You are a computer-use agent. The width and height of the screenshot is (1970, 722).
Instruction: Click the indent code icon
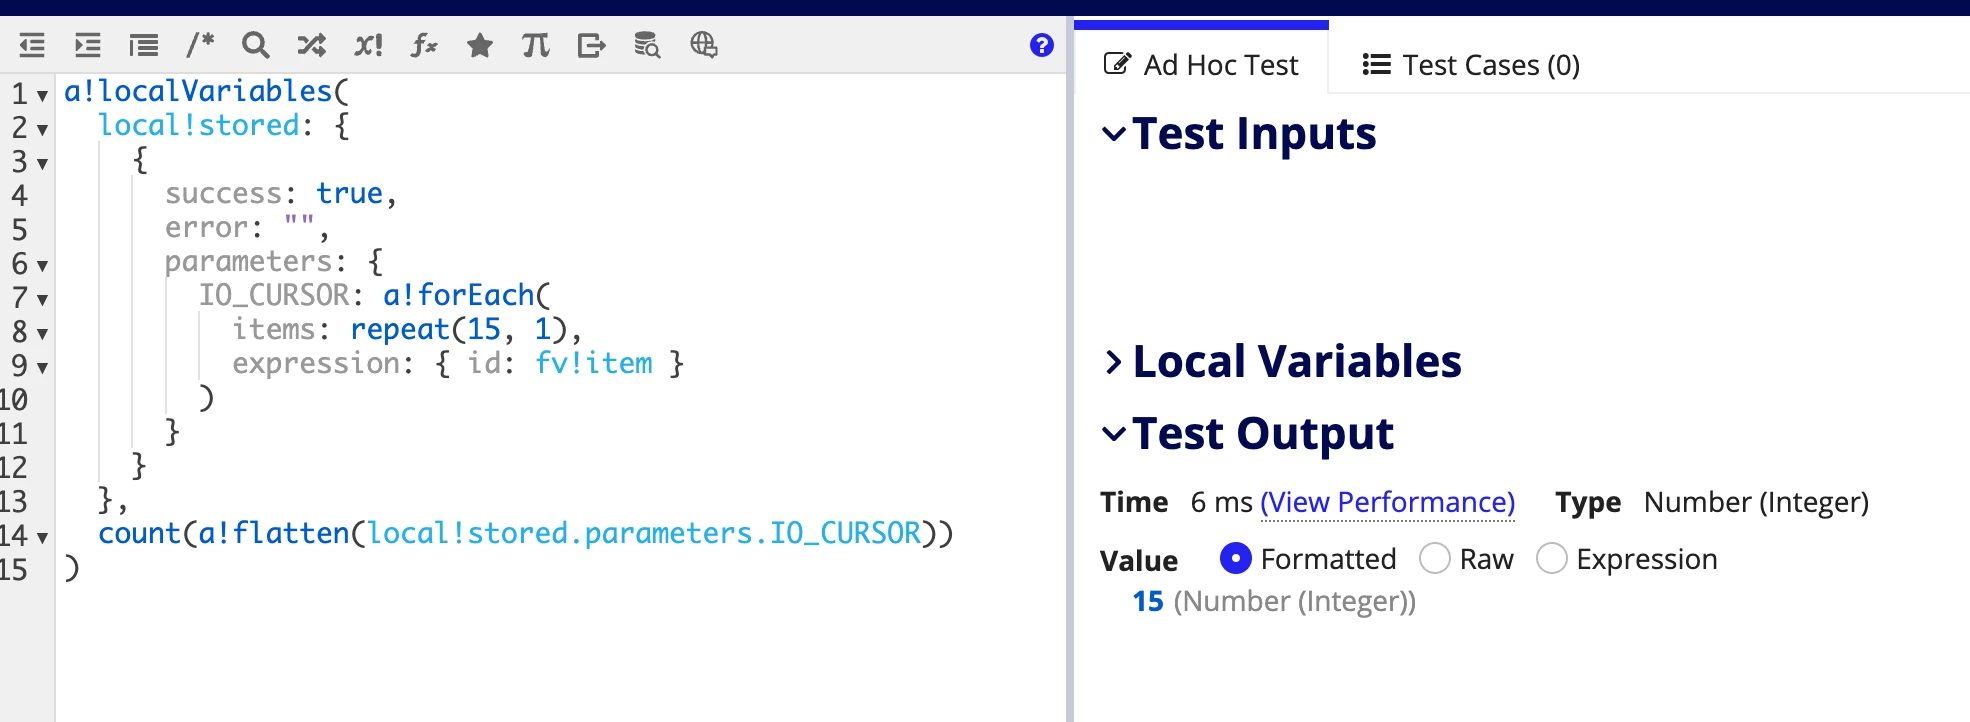(x=88, y=45)
